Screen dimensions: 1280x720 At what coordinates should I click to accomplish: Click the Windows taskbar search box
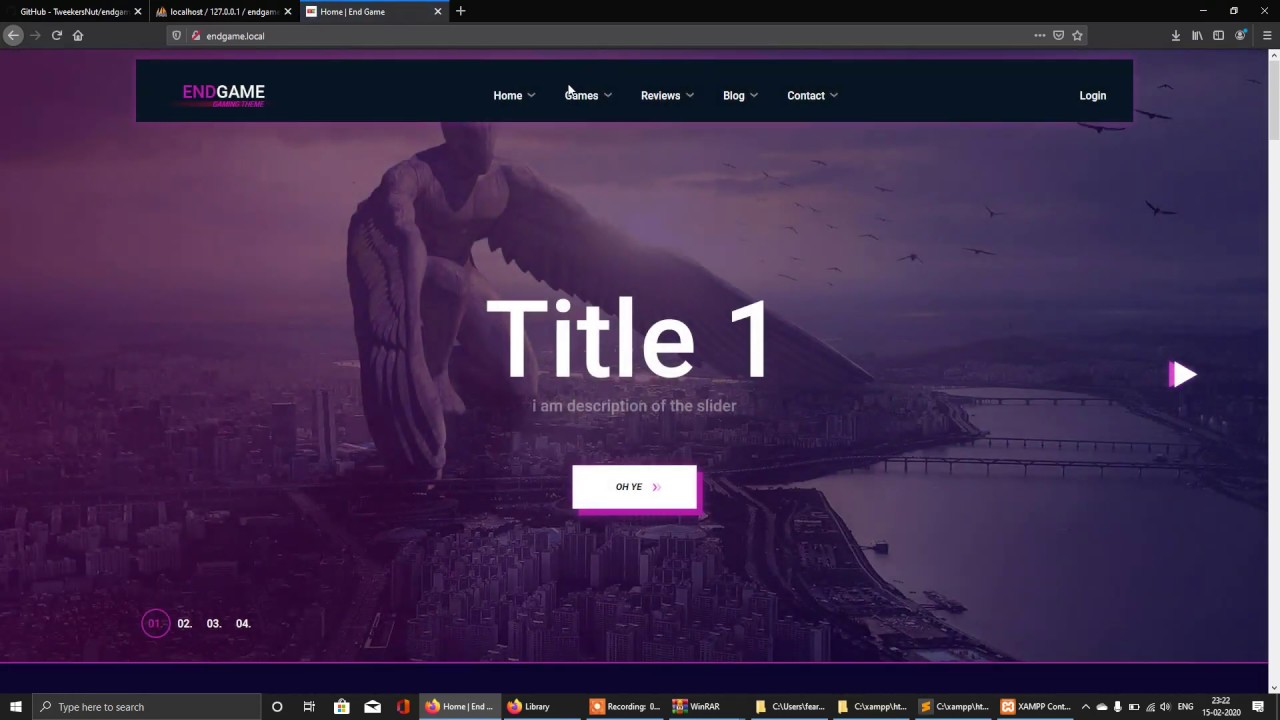click(148, 707)
